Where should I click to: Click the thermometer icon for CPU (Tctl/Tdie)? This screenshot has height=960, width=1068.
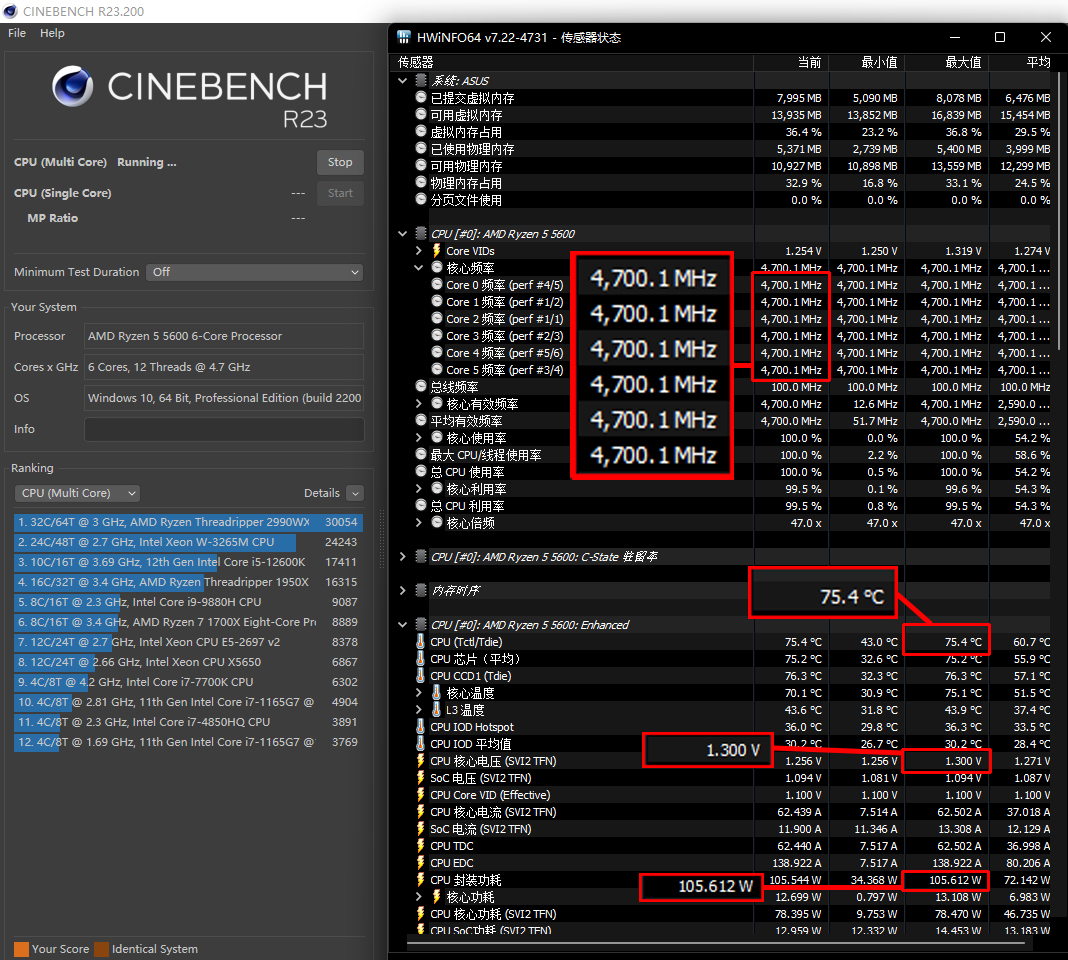[420, 642]
